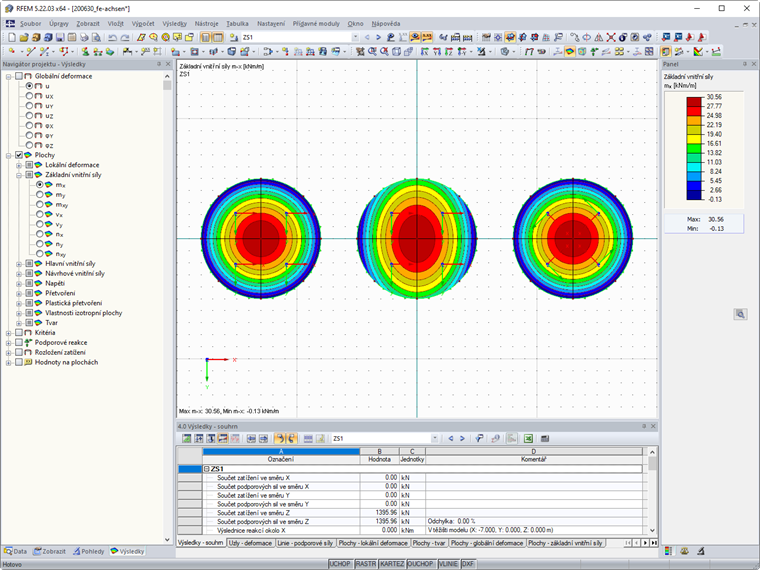The image size is (760, 570).
Task: Click the next arrow in the results table toolbar
Action: coord(462,439)
